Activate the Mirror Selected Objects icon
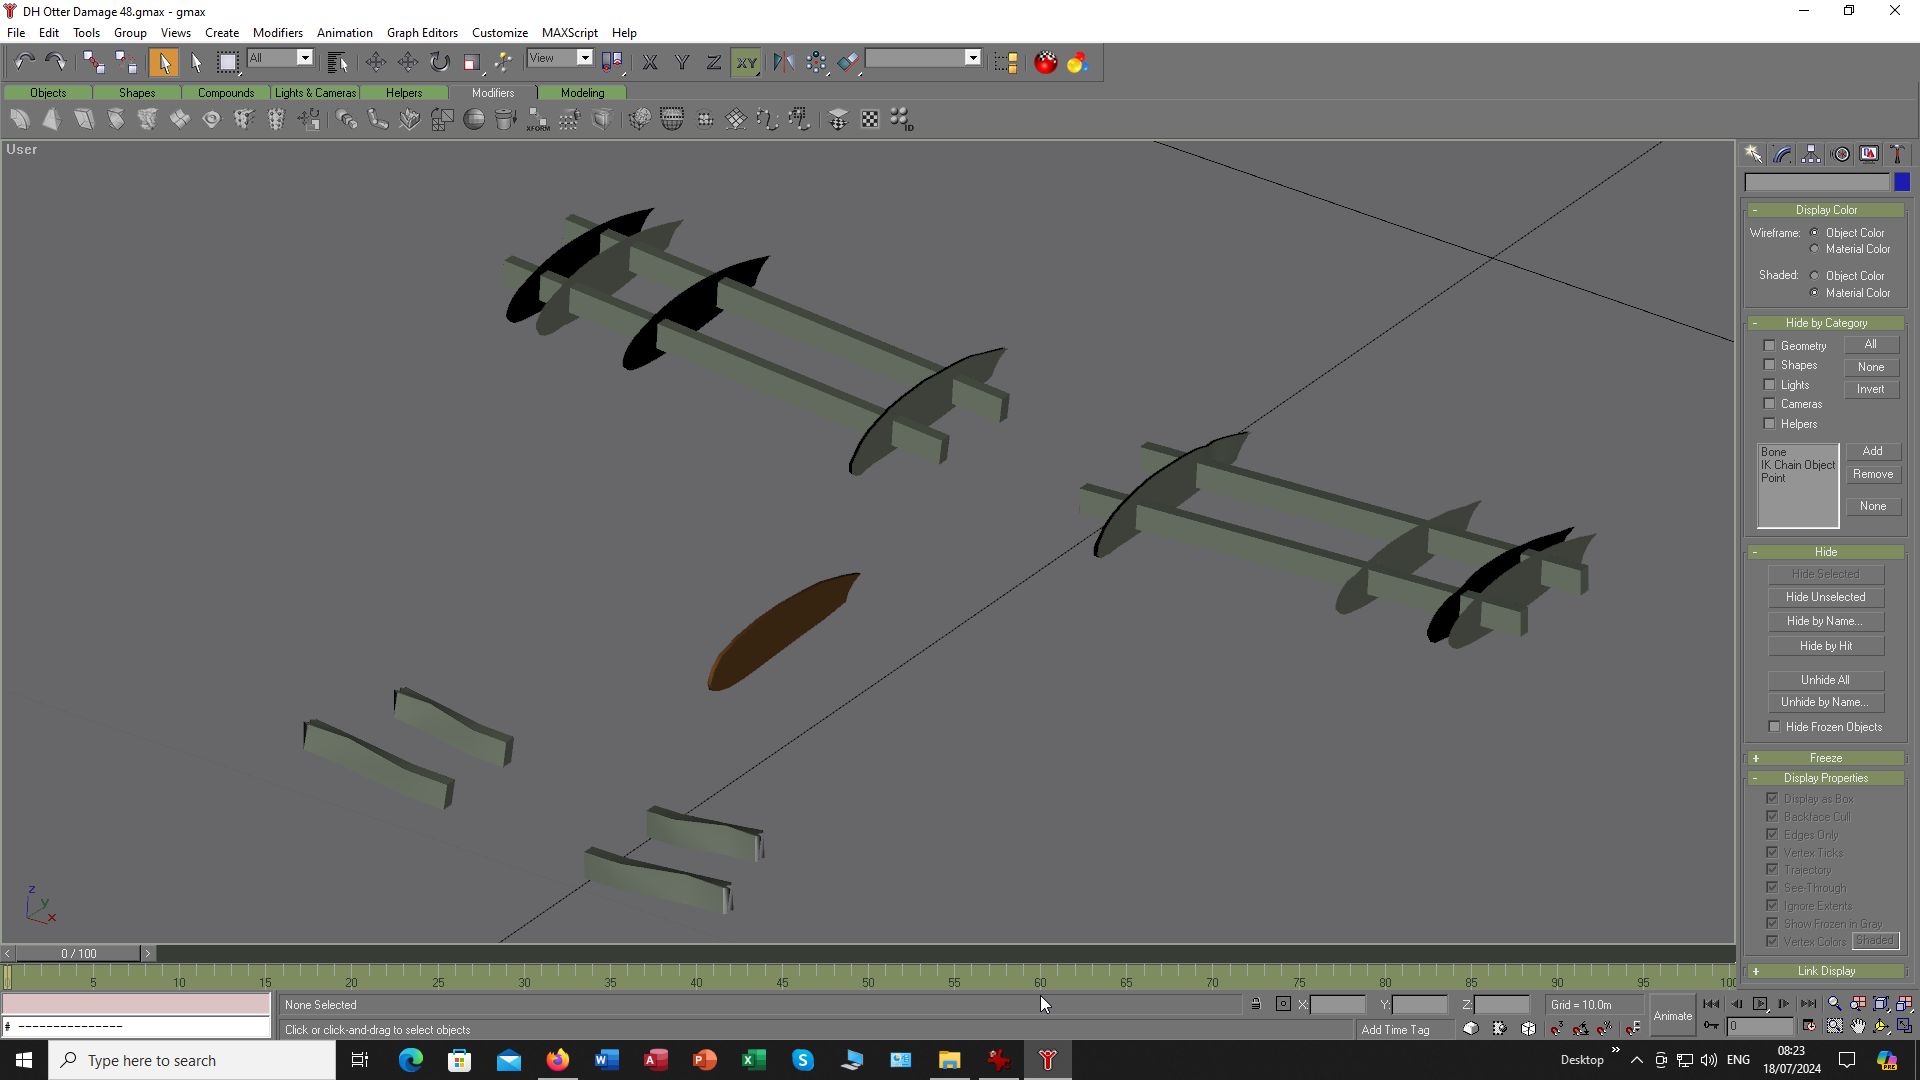 (x=783, y=62)
